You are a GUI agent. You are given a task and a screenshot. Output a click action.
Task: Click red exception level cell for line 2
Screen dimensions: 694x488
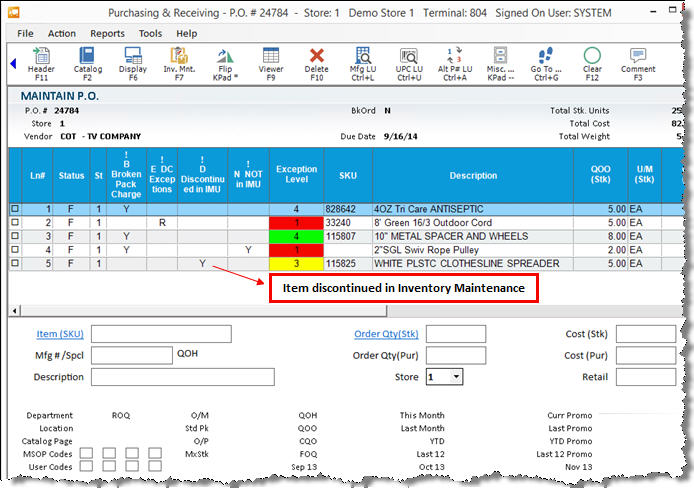point(296,222)
